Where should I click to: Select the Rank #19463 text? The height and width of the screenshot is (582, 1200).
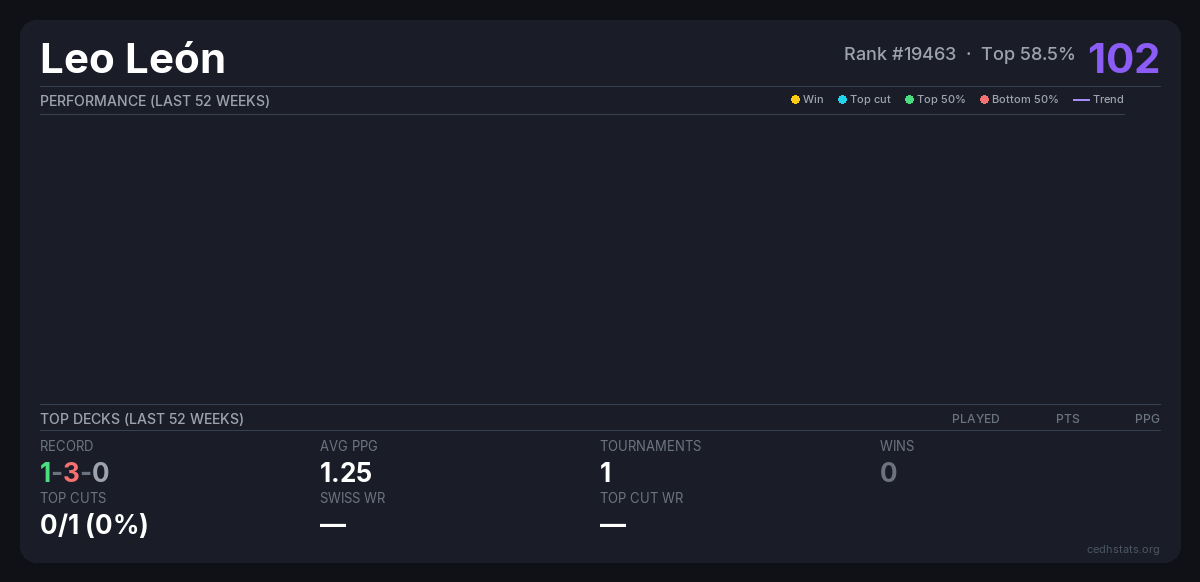(899, 54)
